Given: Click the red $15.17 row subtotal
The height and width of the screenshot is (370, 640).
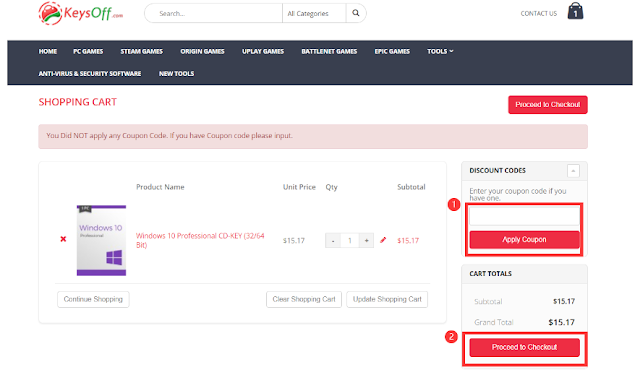Looking at the screenshot, I should click(x=408, y=241).
